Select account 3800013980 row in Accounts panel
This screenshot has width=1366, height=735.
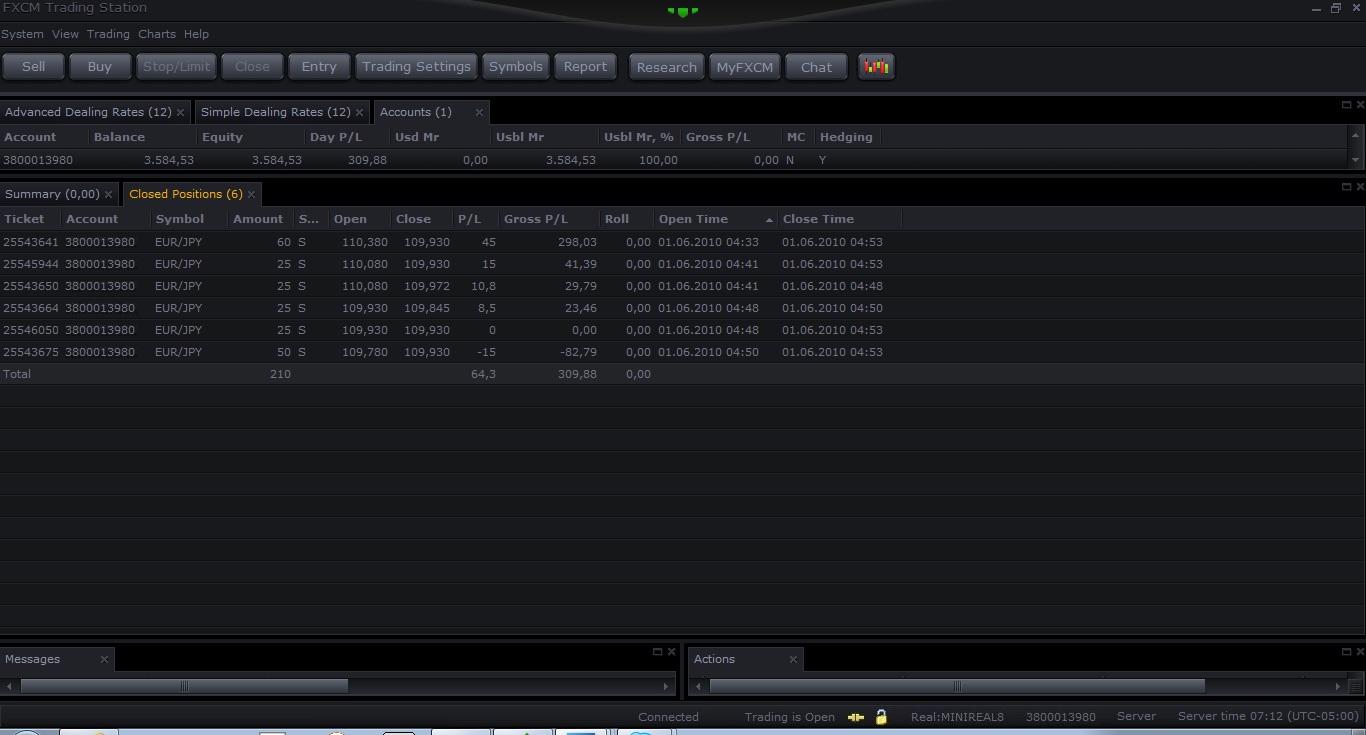pyautogui.click(x=674, y=160)
